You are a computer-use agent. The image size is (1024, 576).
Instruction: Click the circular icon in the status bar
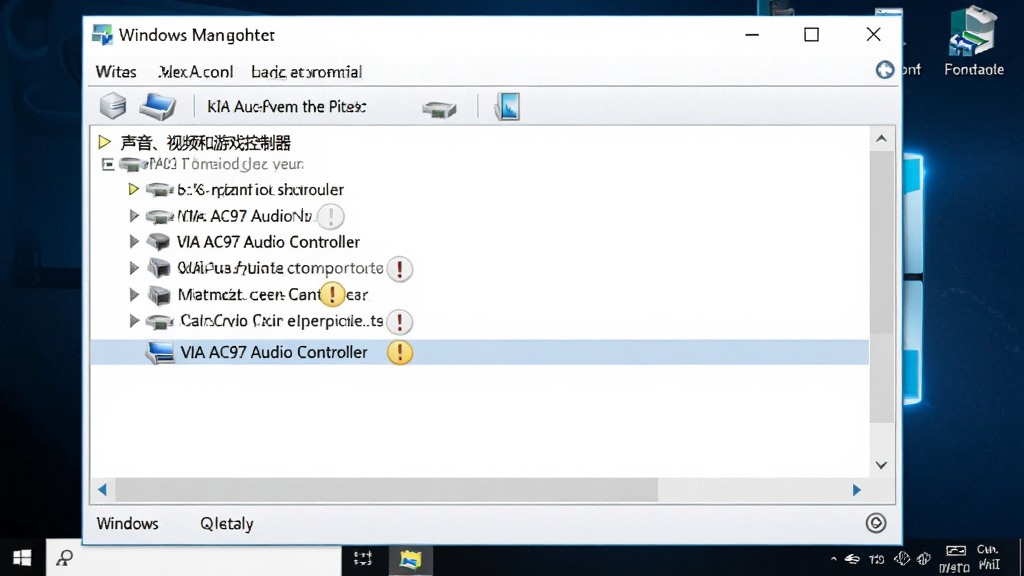coord(876,523)
